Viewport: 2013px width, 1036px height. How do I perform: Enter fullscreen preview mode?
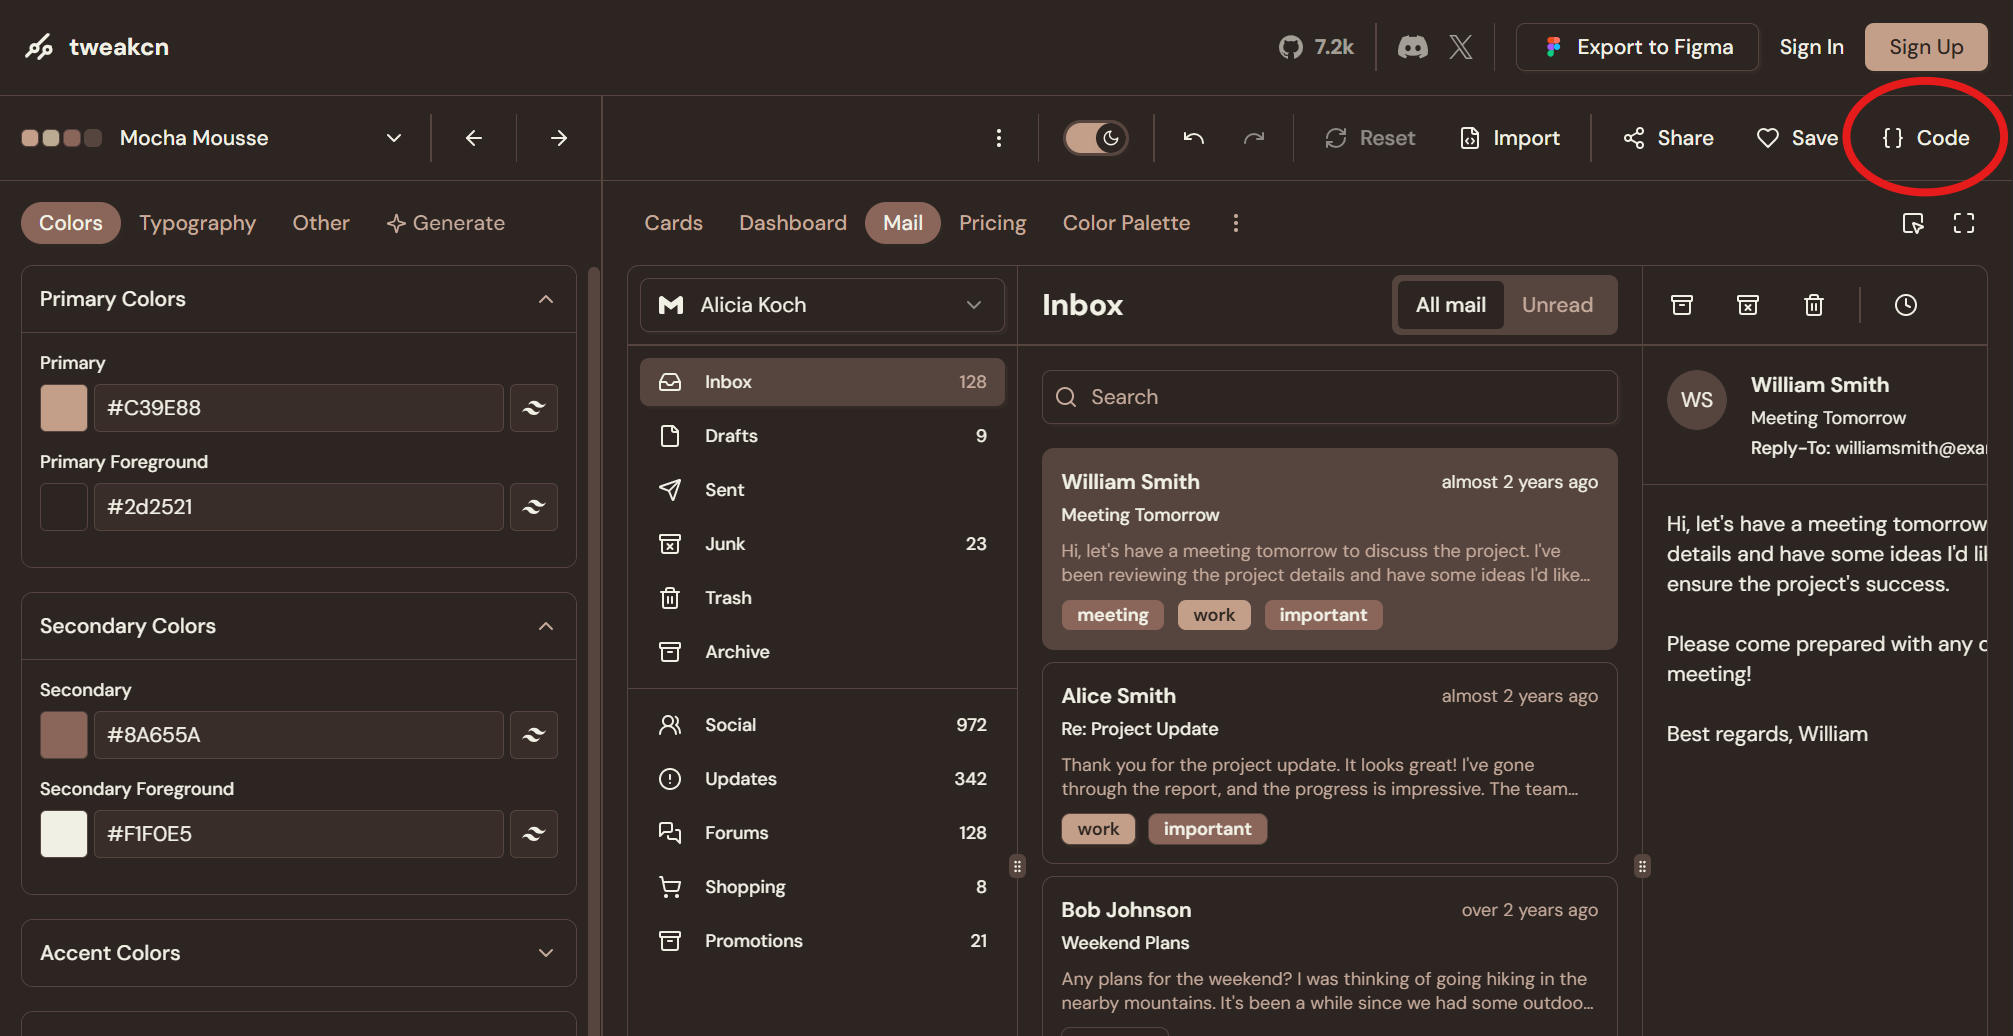[1964, 223]
